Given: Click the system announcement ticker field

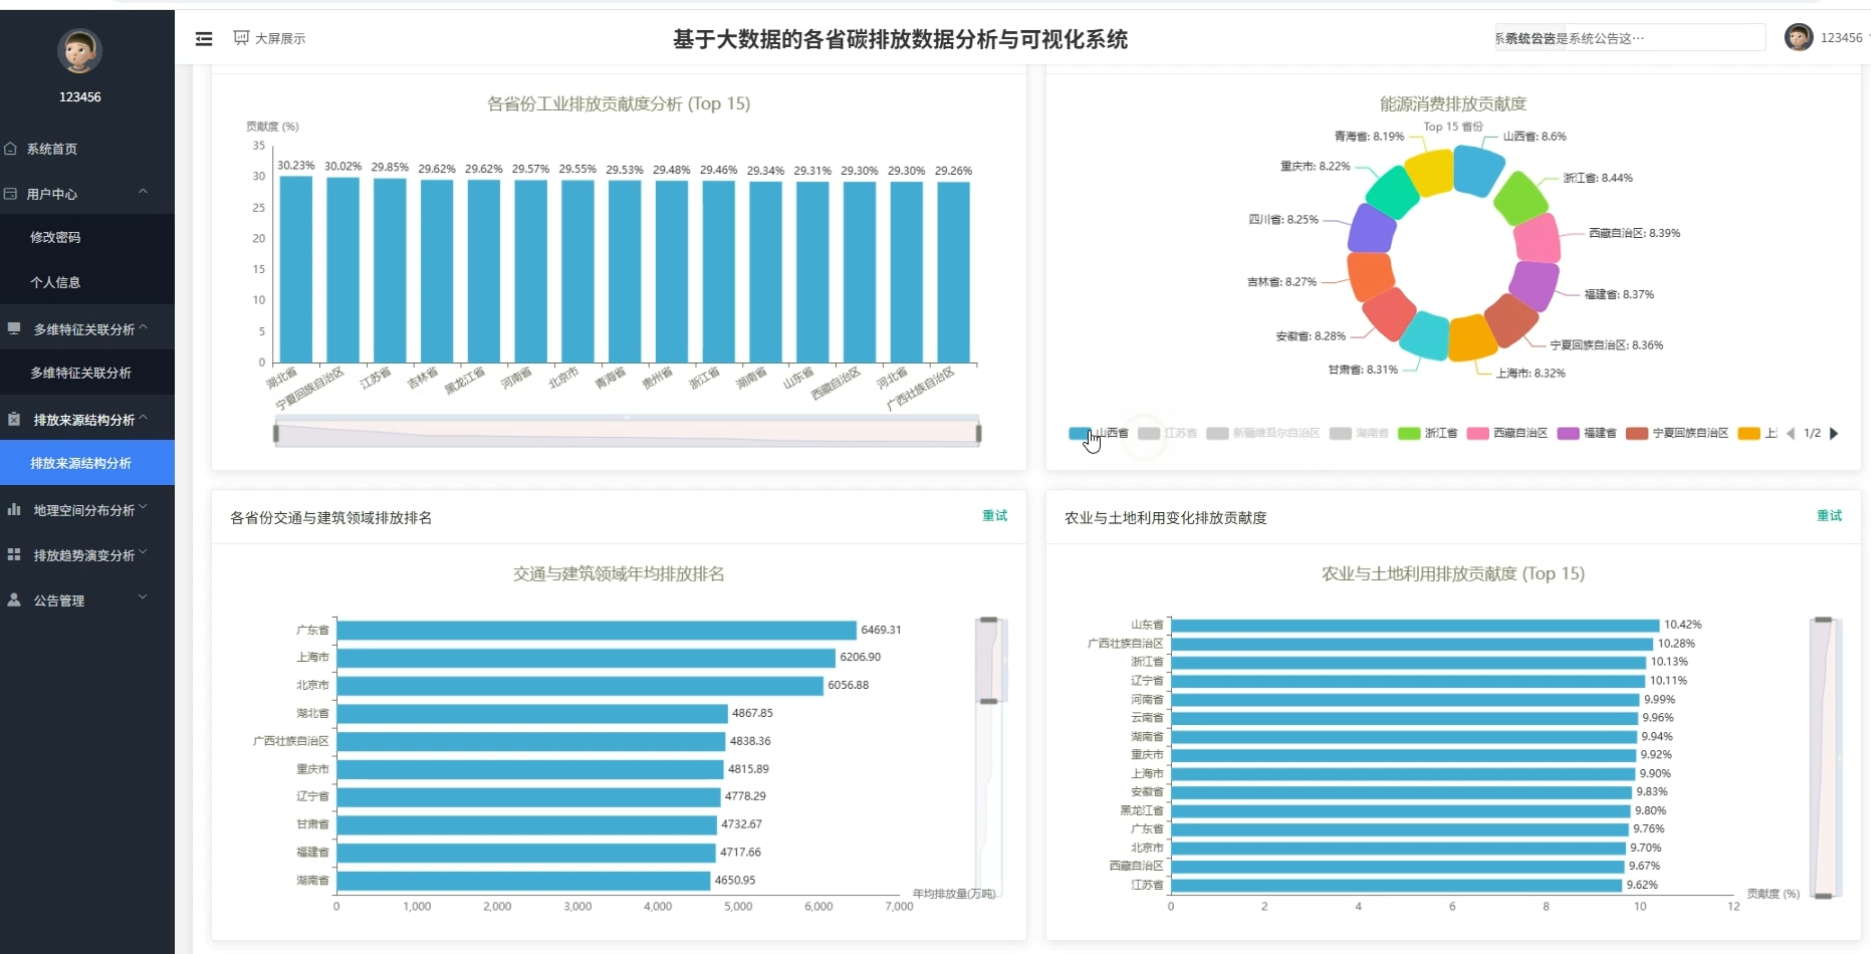Looking at the screenshot, I should coord(1629,38).
